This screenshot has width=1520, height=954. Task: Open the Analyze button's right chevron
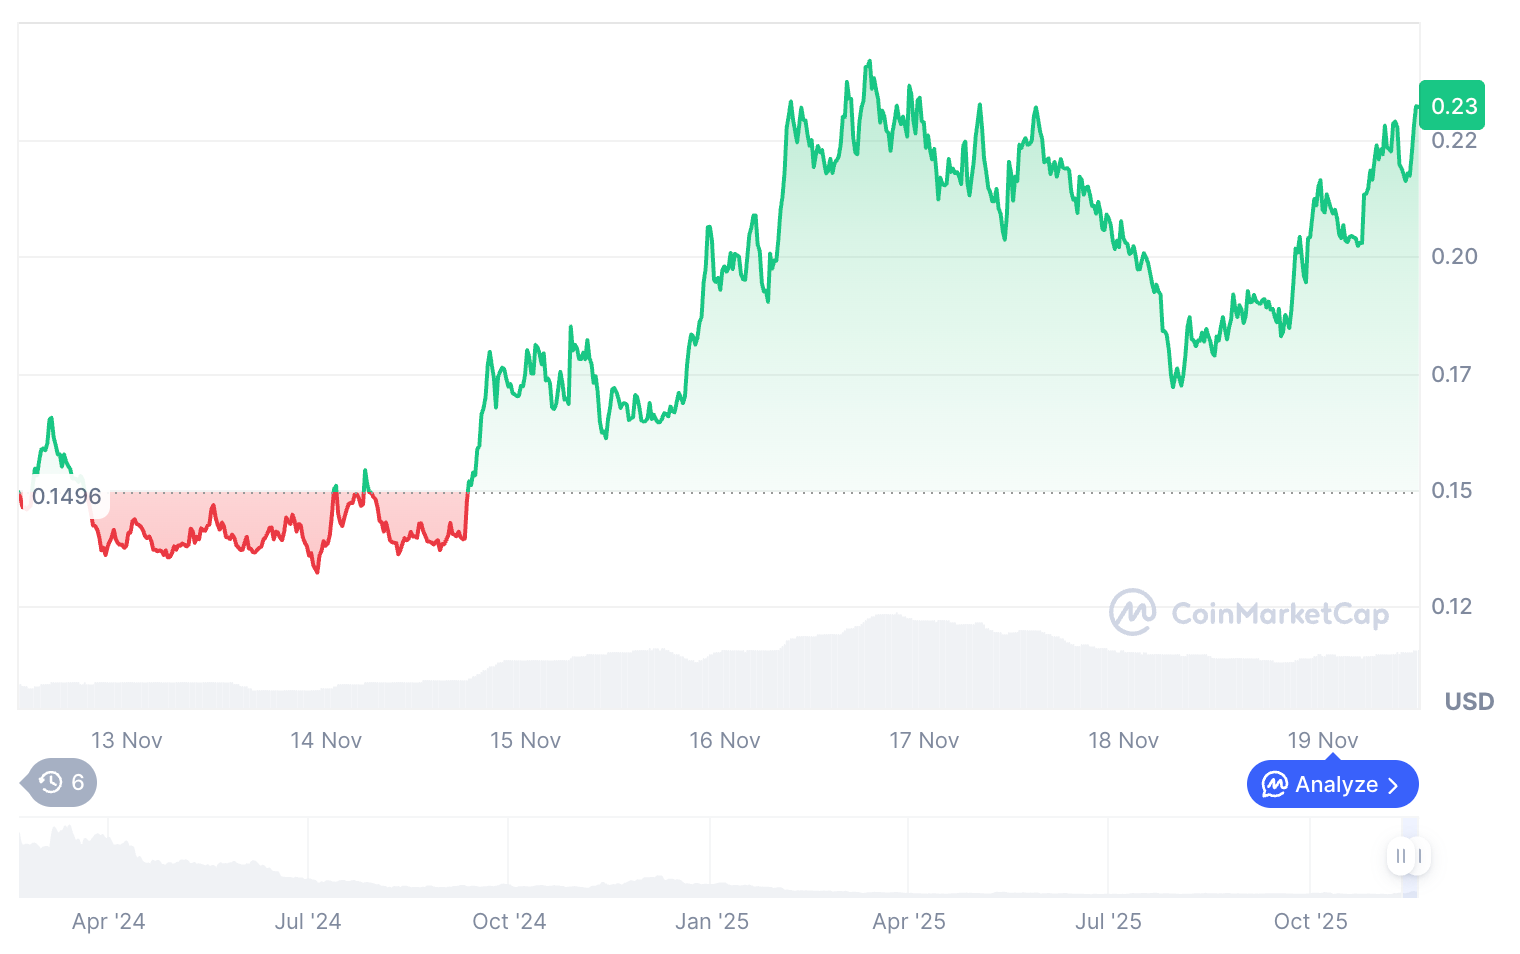(x=1393, y=786)
